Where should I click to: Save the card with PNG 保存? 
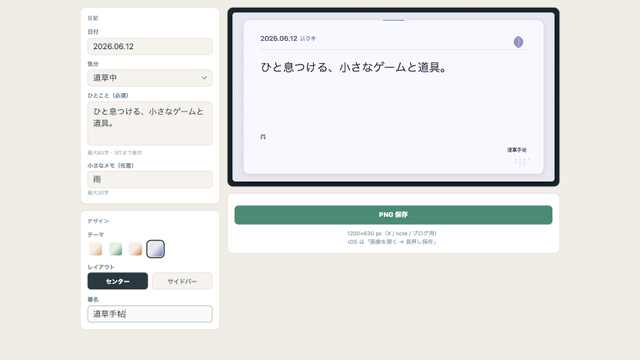coord(393,215)
